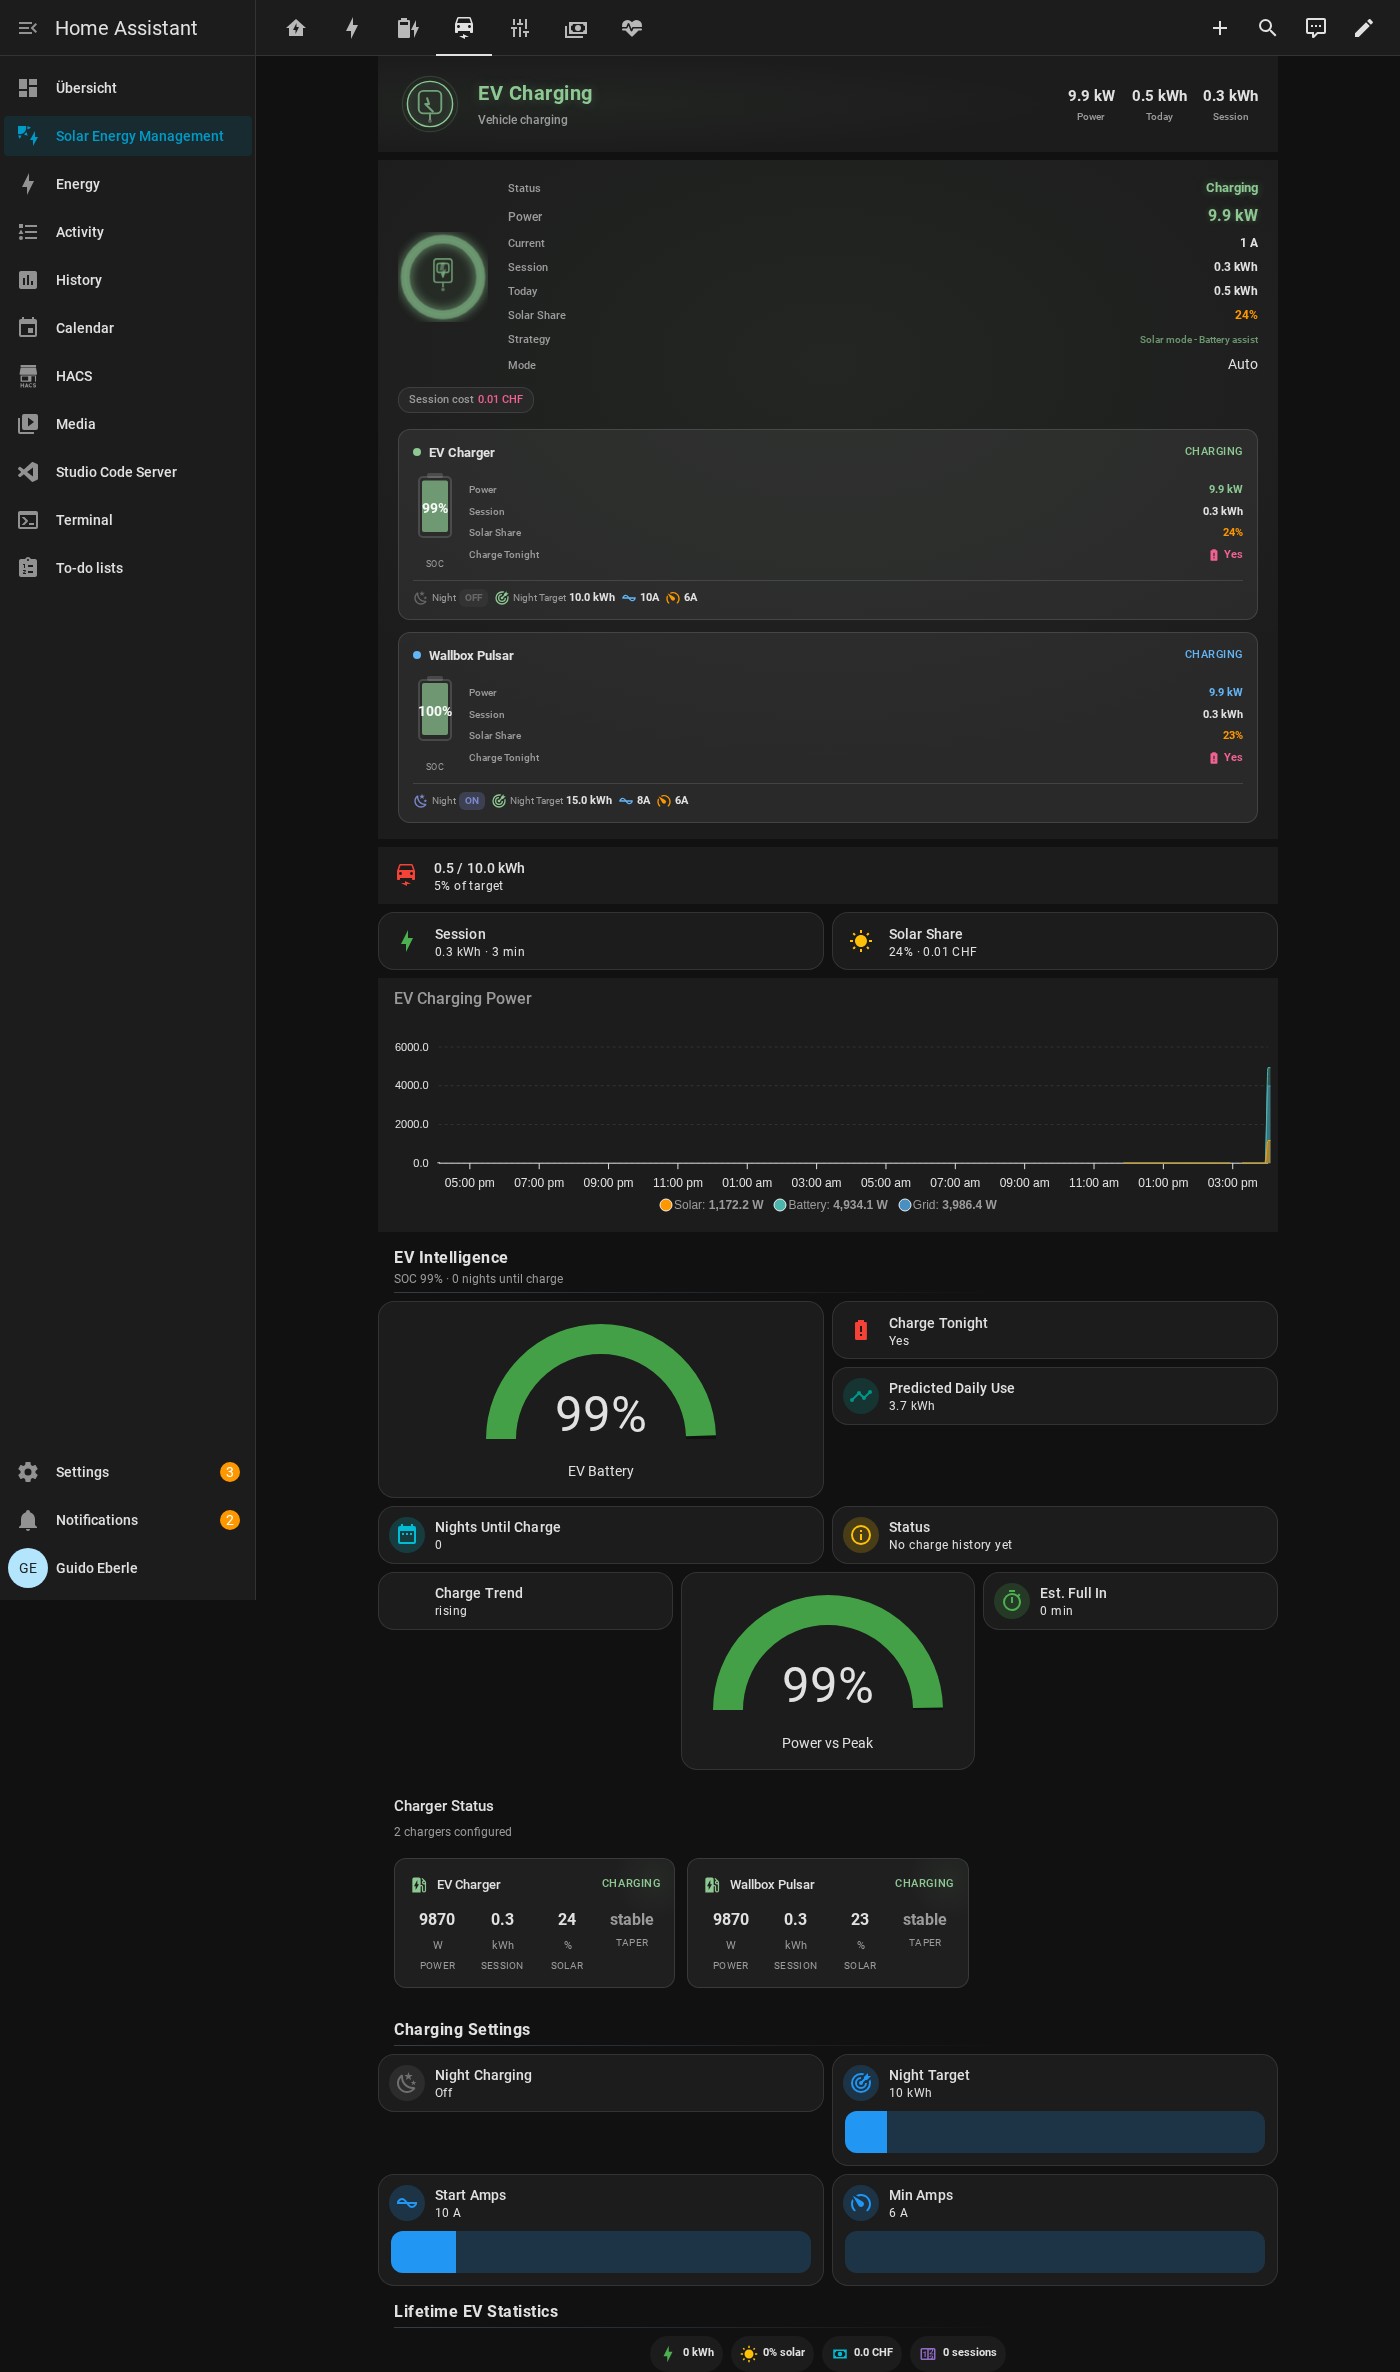The width and height of the screenshot is (1400, 2372).
Task: Open search via magnifier icon
Action: 1268,28
